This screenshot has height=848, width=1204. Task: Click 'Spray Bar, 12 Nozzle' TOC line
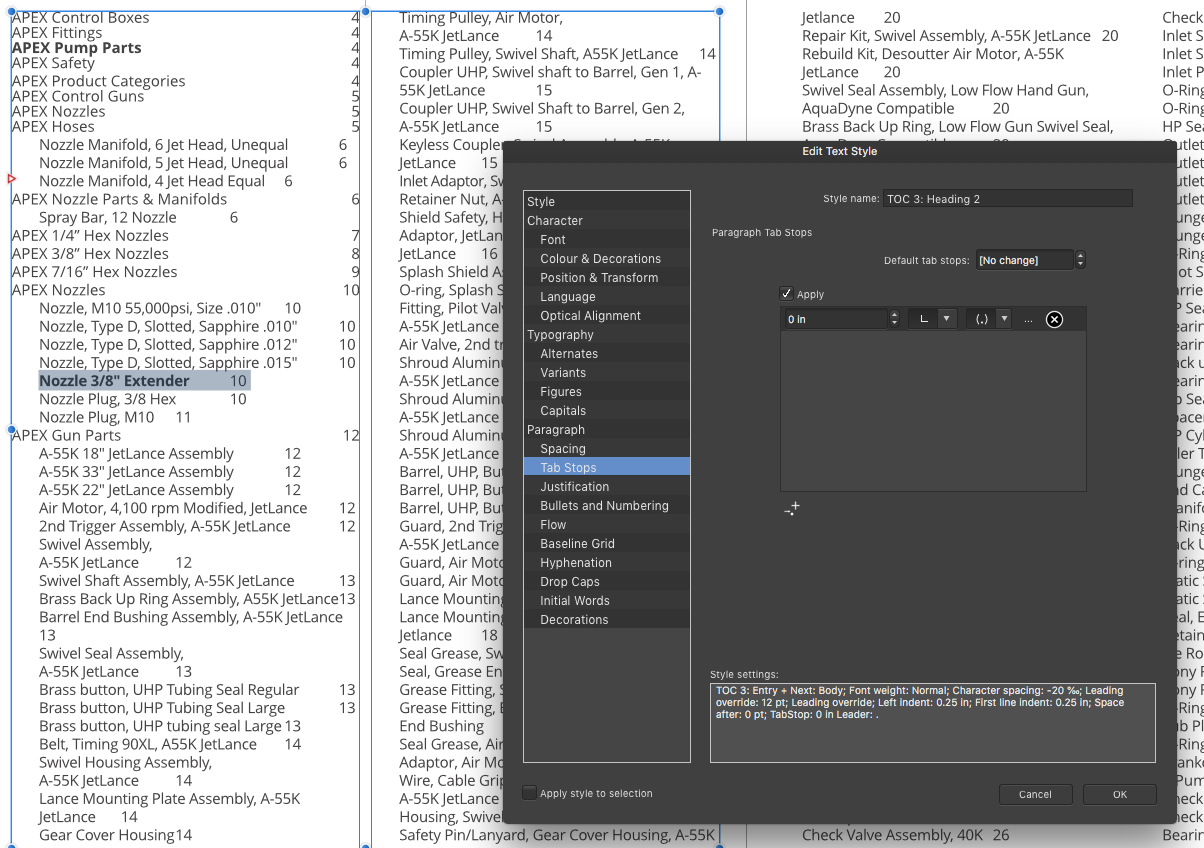click(108, 217)
